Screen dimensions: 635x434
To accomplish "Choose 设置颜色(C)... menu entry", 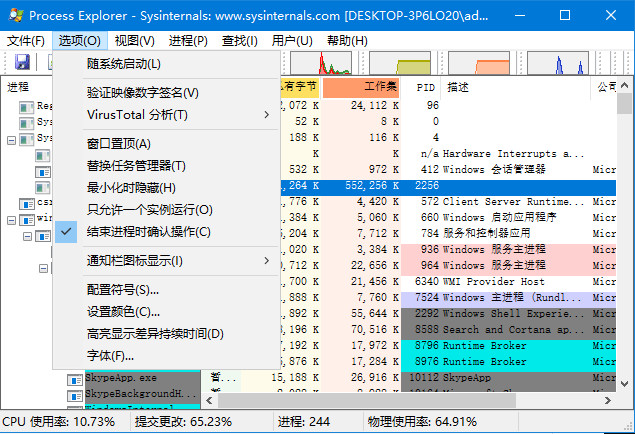I will point(166,312).
